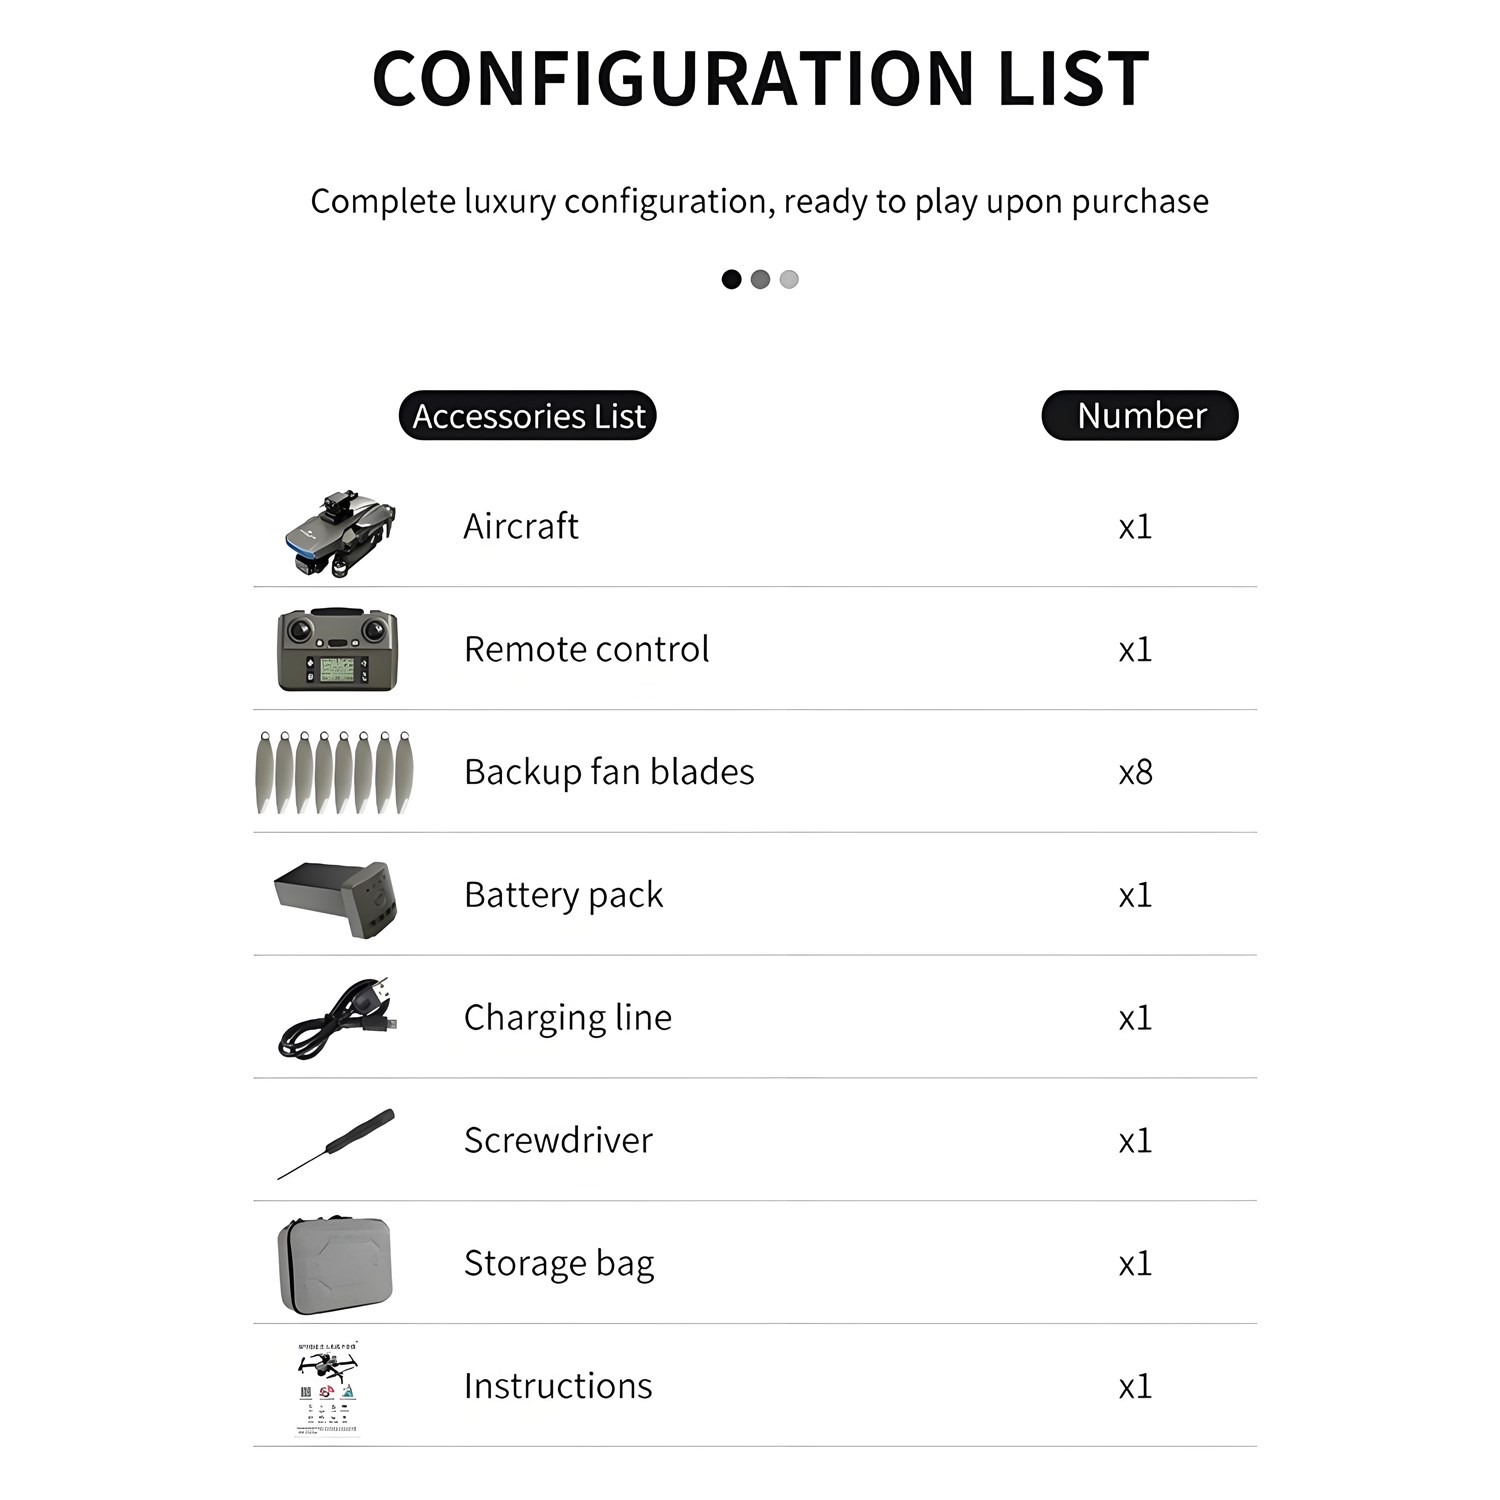This screenshot has height=1500, width=1500.
Task: Click the screwdriver image
Action: click(336, 1143)
